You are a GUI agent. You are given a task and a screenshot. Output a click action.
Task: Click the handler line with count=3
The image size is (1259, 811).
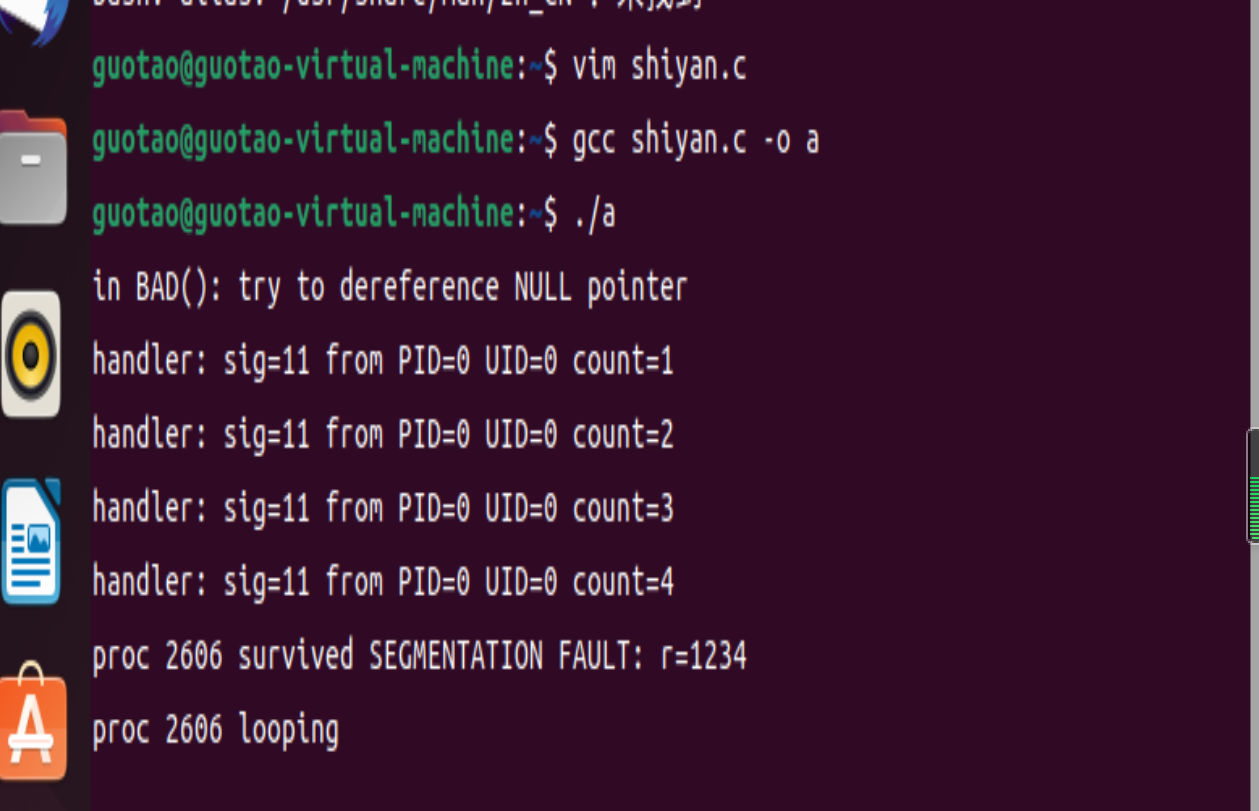[x=382, y=508]
